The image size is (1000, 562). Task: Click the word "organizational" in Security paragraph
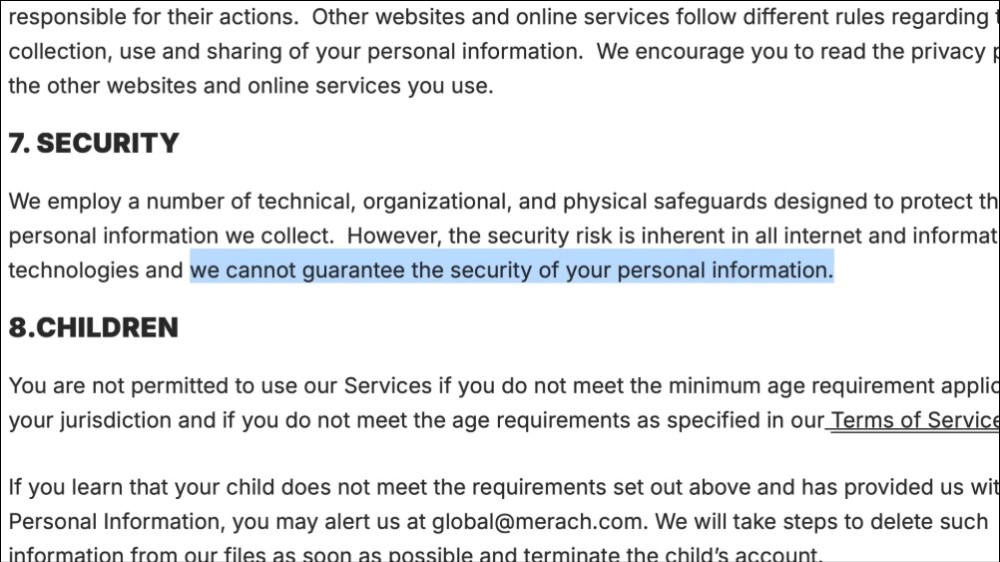point(435,201)
